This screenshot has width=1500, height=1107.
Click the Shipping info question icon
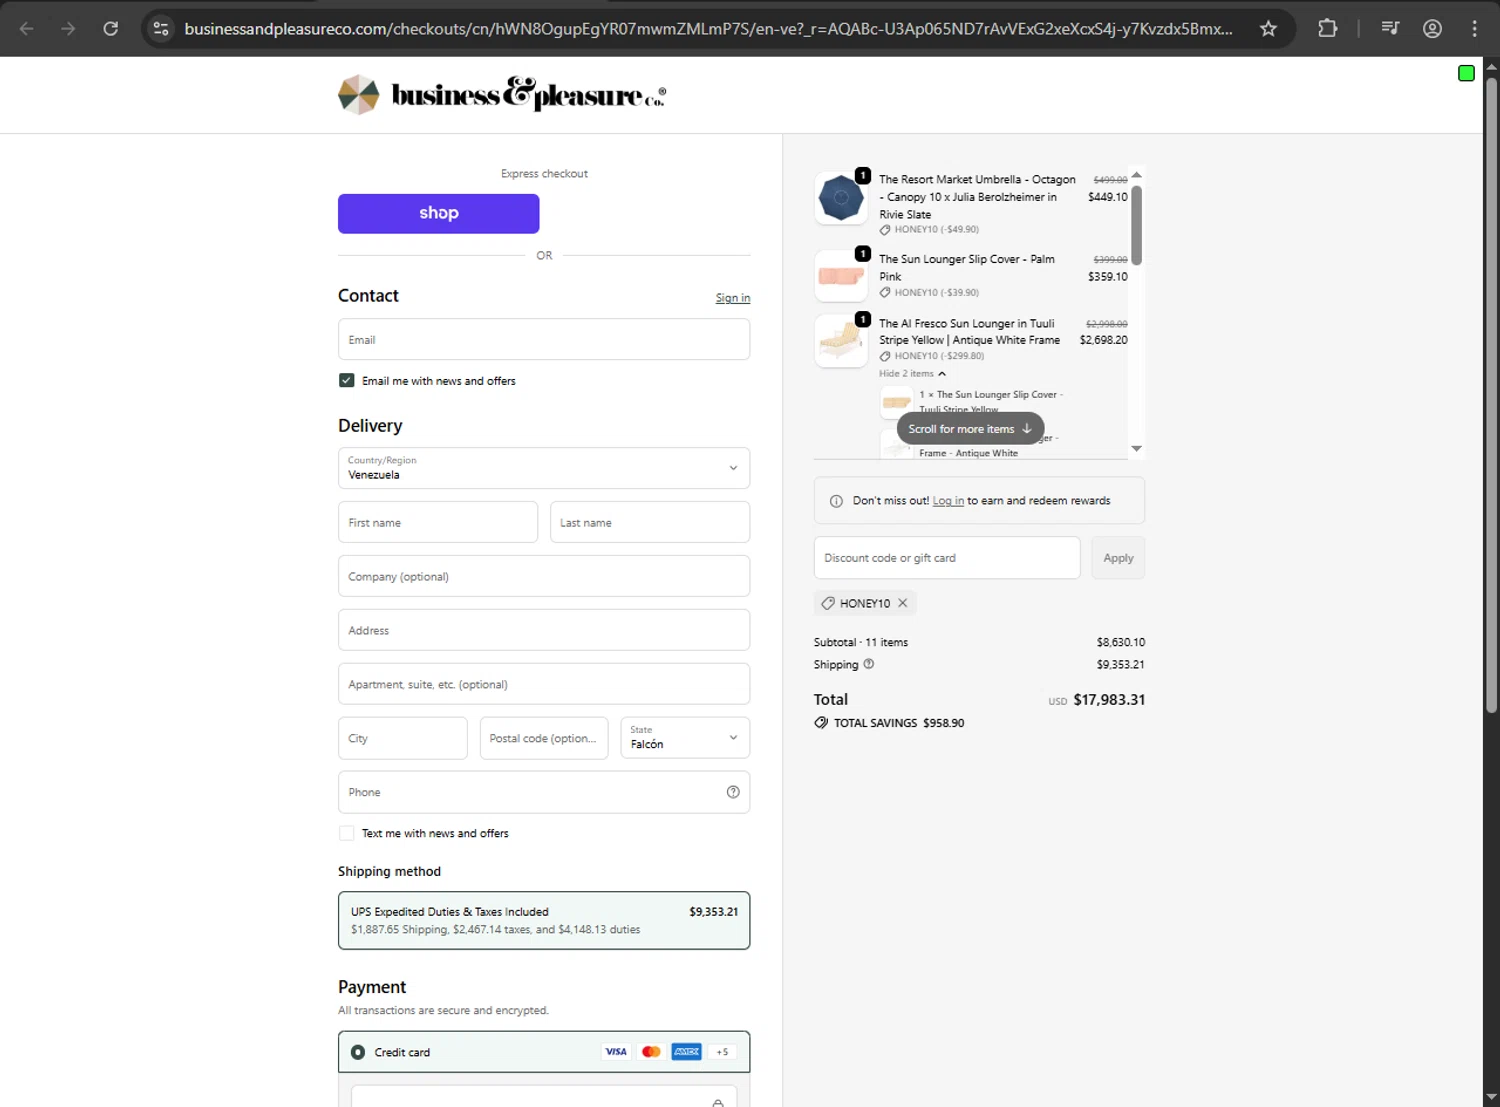point(868,664)
